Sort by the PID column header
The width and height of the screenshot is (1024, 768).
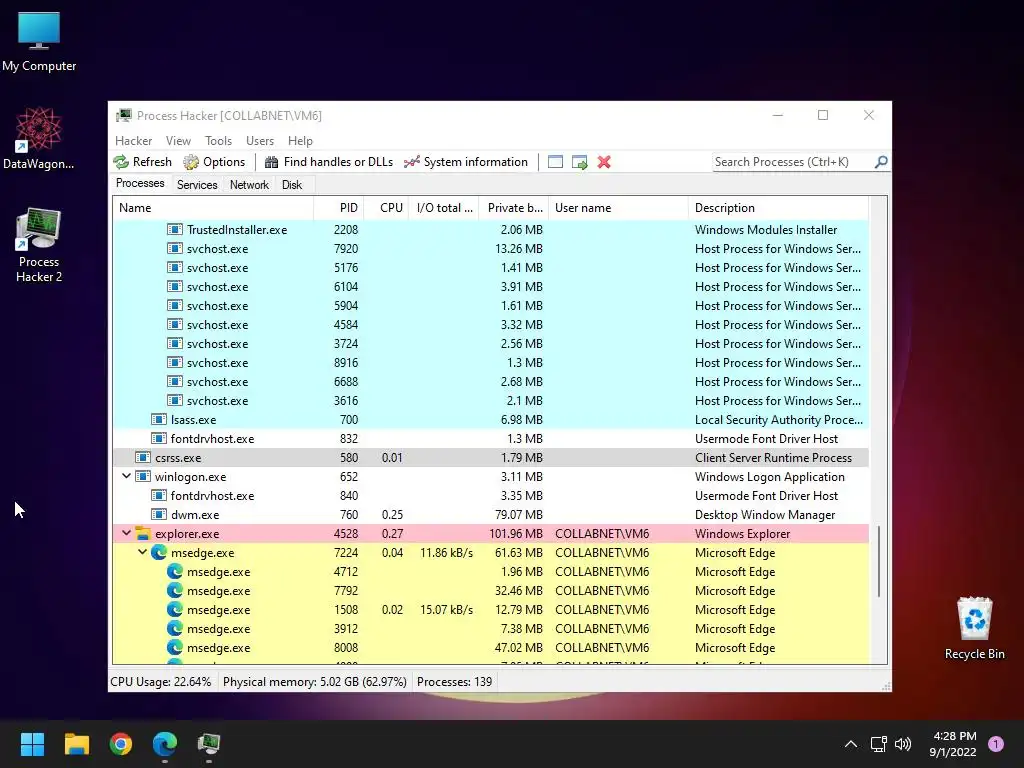[x=339, y=208]
